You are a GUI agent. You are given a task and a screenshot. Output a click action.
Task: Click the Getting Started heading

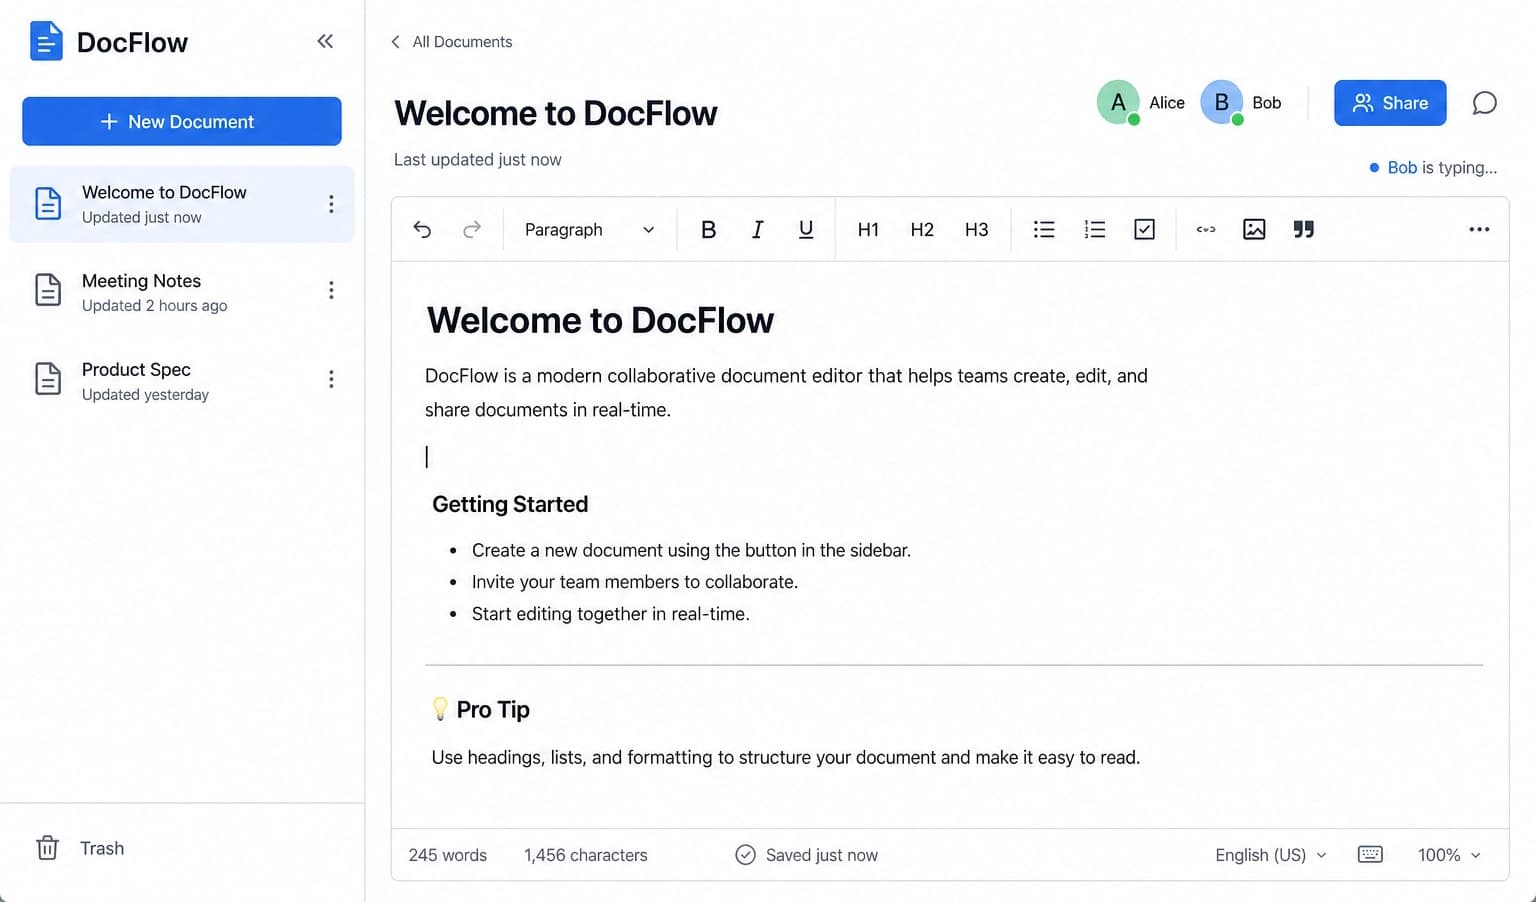pos(510,504)
